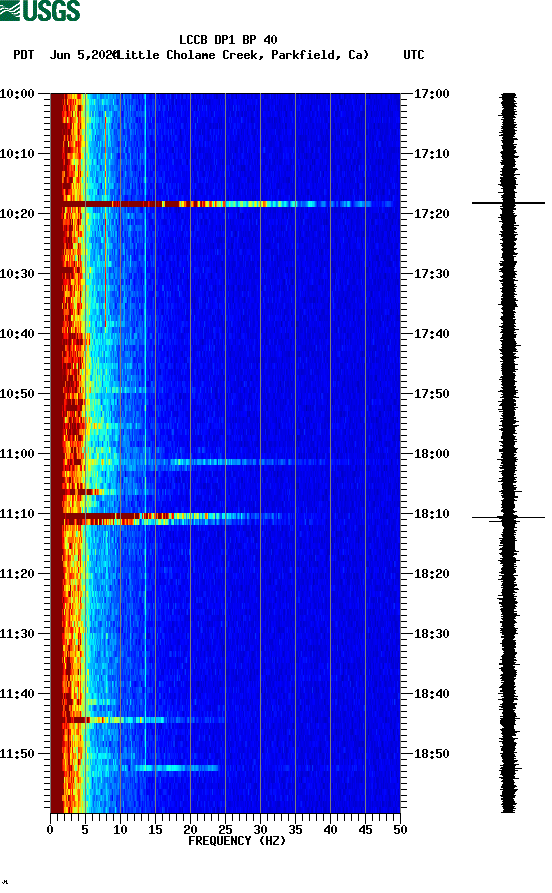Click the 'PDT' timezone label

(x=23, y=55)
